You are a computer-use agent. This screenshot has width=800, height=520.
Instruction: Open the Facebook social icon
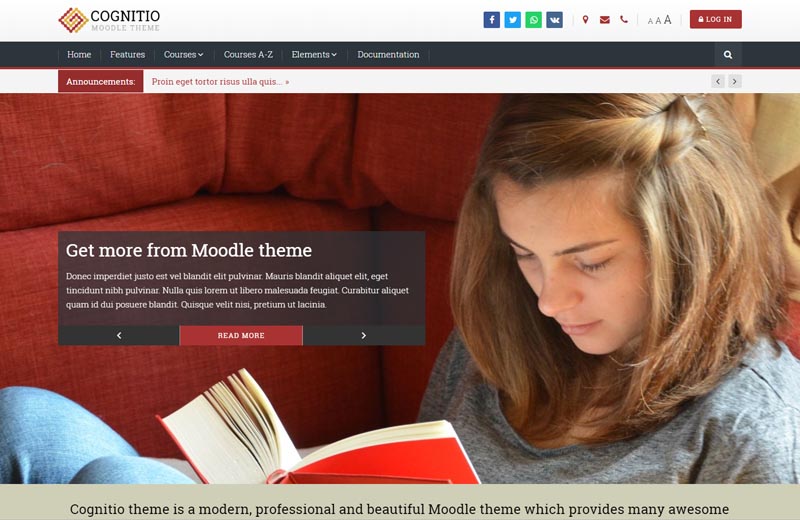click(491, 20)
